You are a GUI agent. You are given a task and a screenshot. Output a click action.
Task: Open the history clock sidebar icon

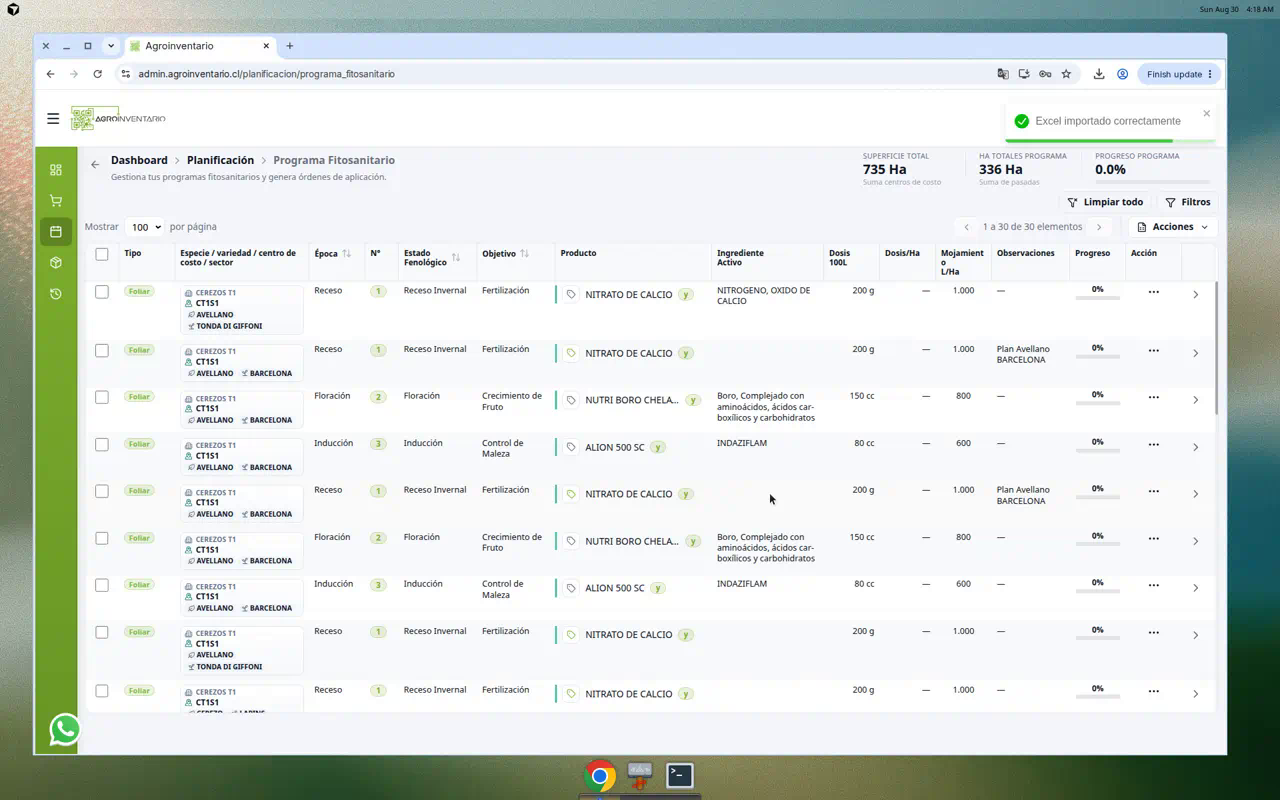click(x=56, y=294)
